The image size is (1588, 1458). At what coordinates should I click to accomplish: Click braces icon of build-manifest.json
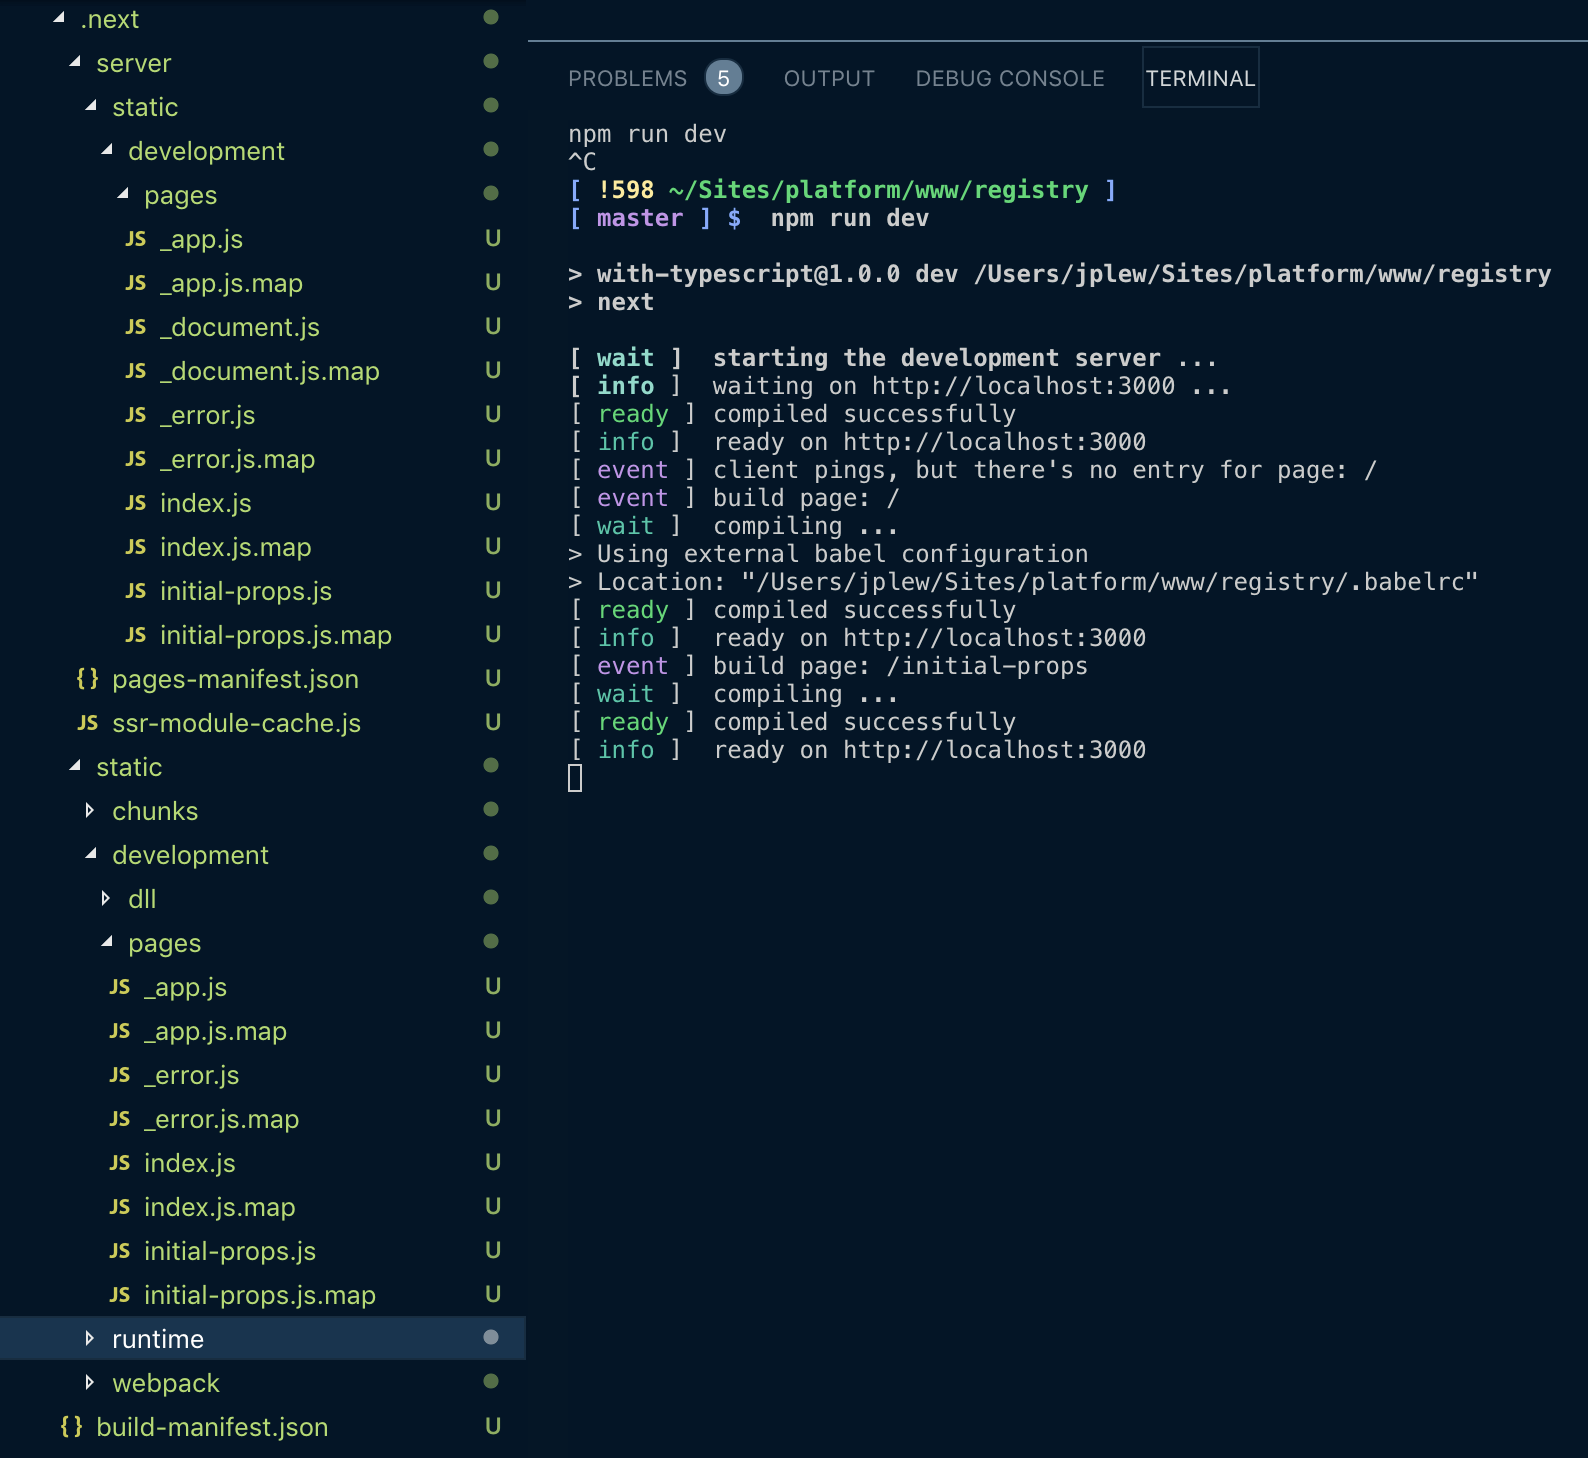pyautogui.click(x=72, y=1427)
